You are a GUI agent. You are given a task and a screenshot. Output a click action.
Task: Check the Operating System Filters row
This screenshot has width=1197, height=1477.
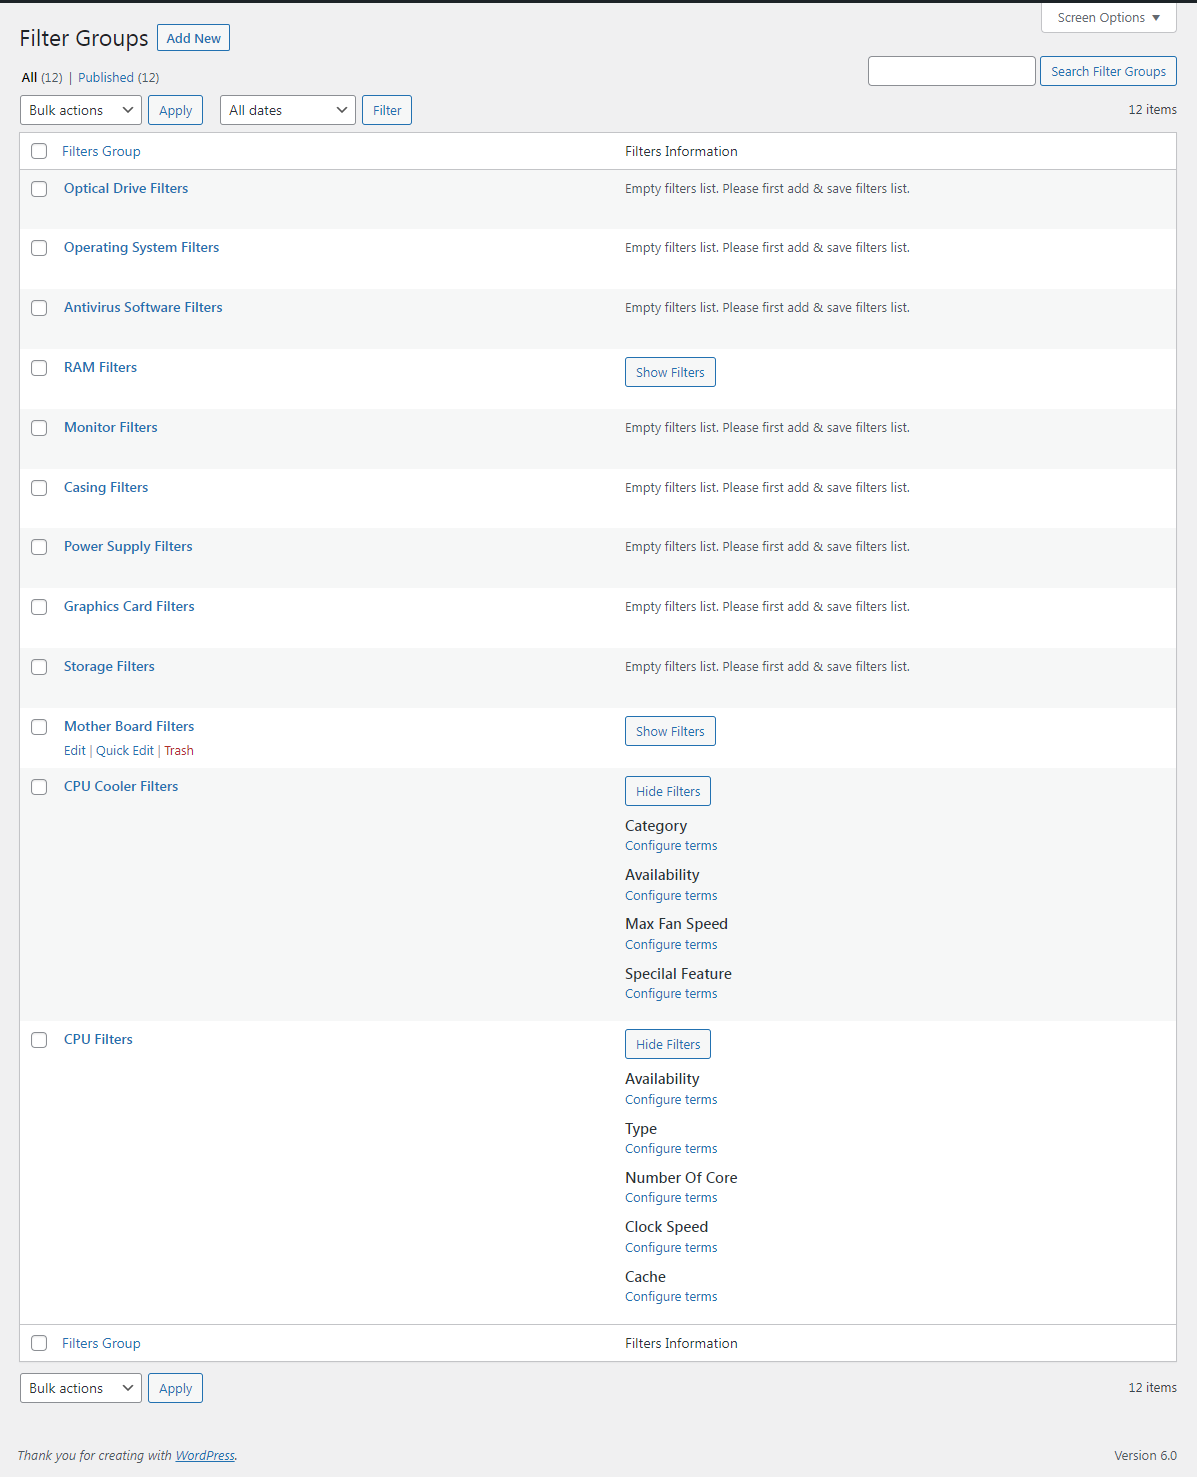click(39, 248)
